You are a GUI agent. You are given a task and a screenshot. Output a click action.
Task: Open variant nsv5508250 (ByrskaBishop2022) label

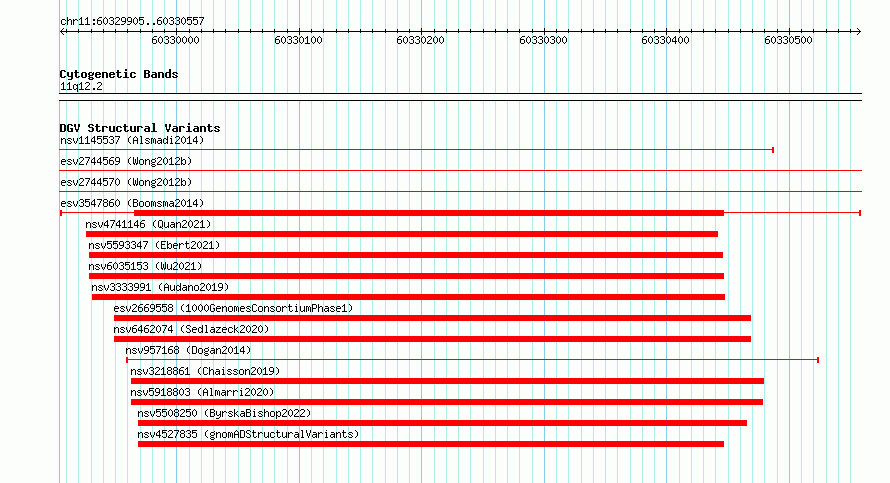224,413
